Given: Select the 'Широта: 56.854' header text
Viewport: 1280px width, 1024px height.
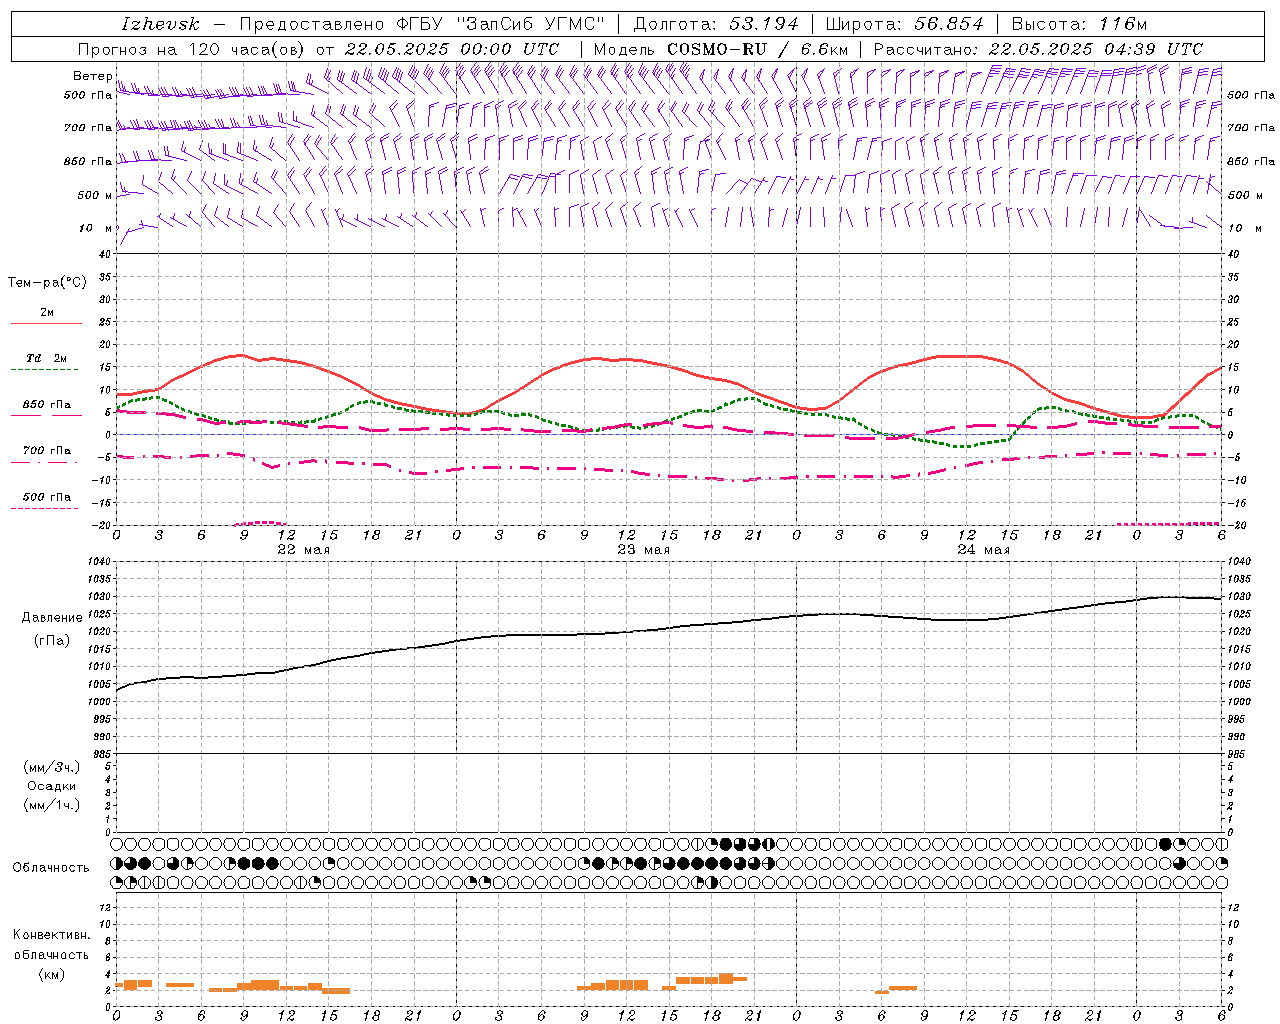Looking at the screenshot, I should (905, 24).
